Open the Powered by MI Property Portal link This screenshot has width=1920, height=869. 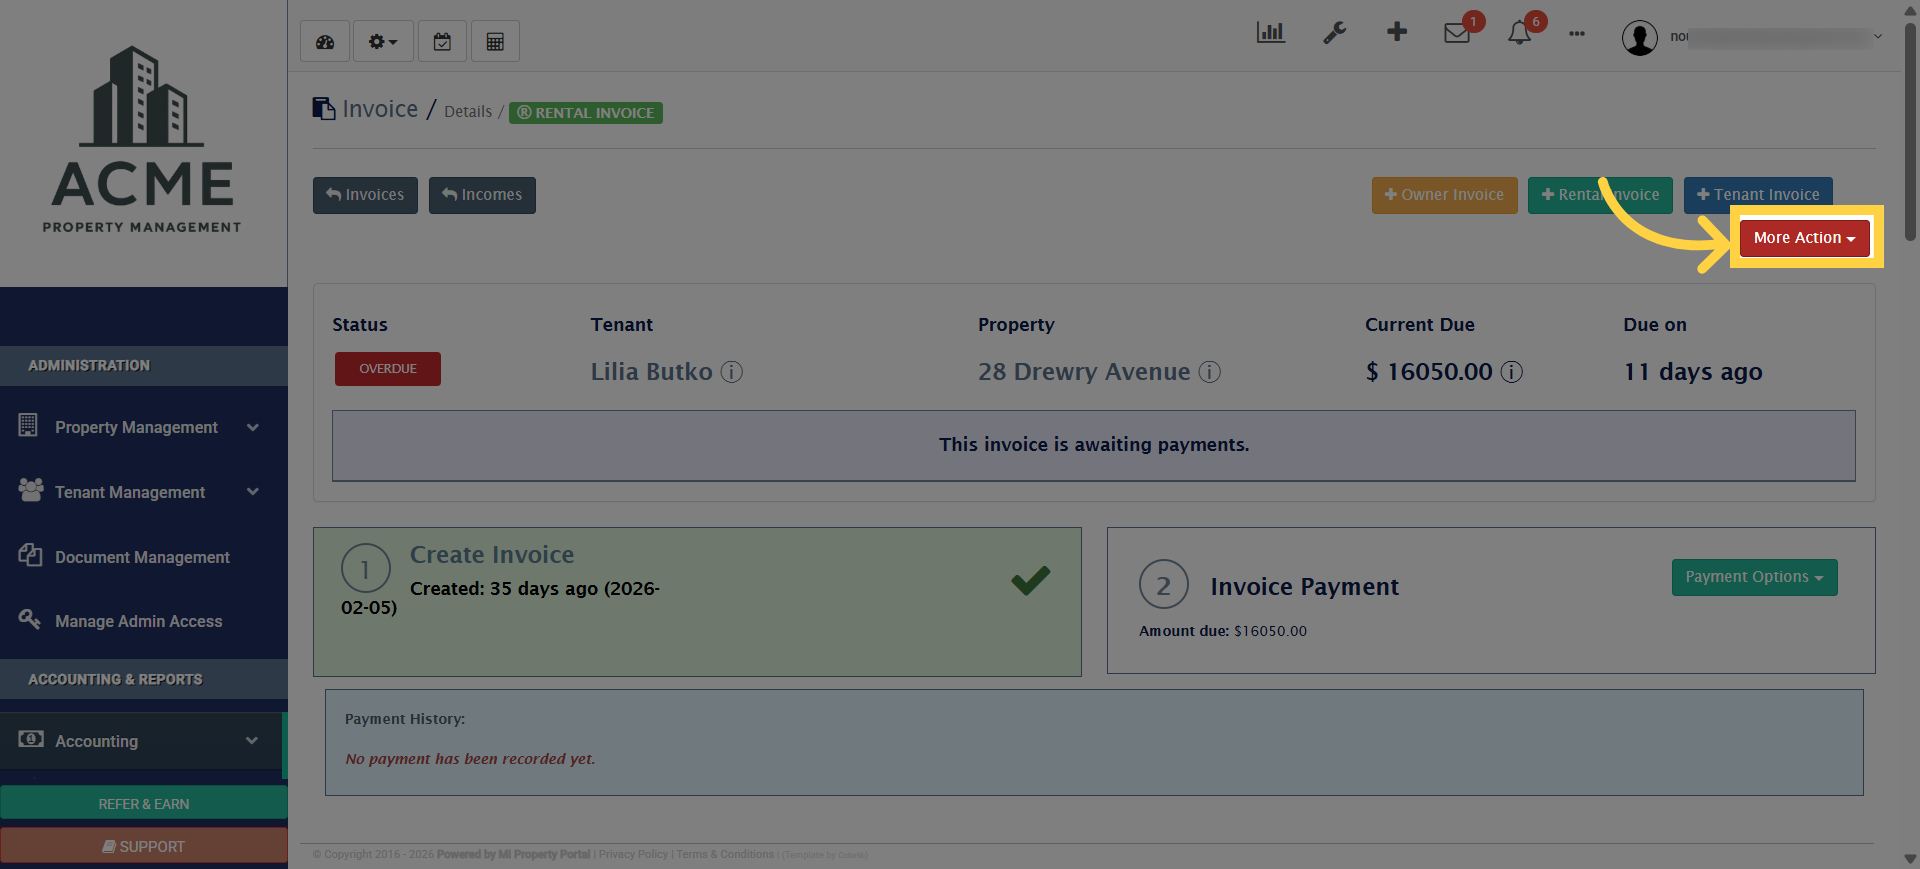(513, 855)
